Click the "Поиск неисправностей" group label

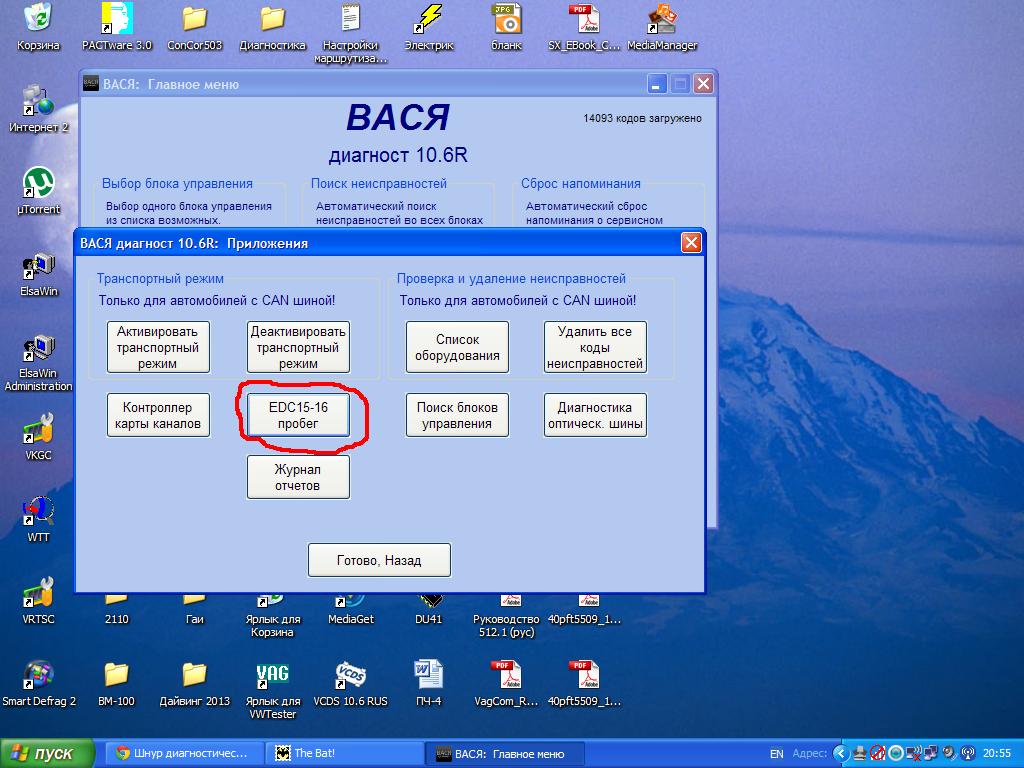coord(379,184)
